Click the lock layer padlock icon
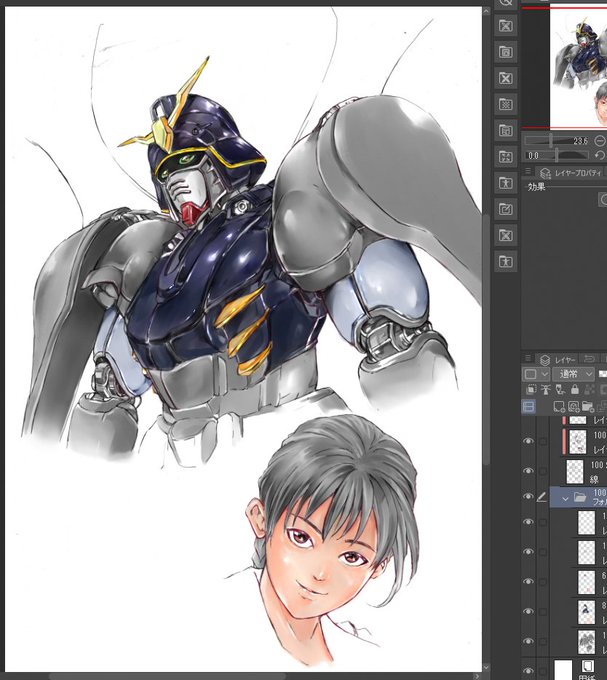The width and height of the screenshot is (607, 680). 575,389
